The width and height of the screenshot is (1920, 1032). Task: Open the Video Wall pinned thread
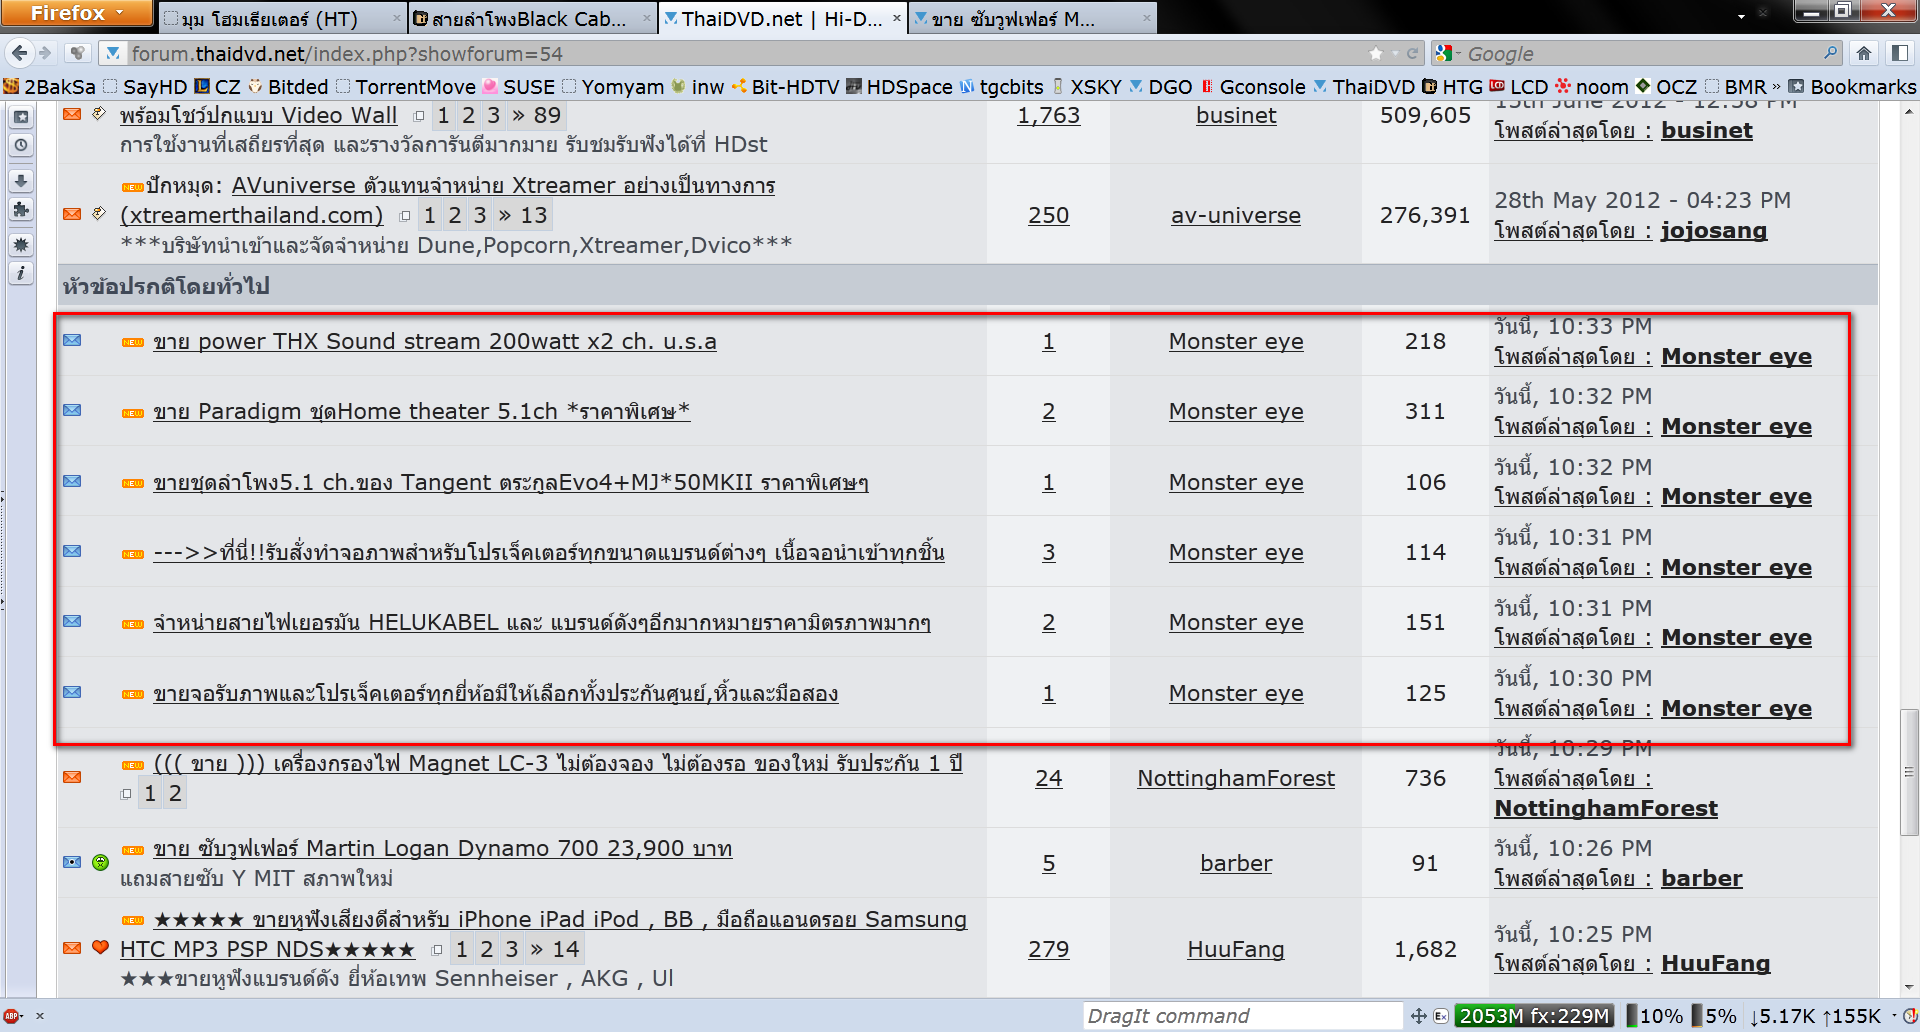tap(258, 115)
